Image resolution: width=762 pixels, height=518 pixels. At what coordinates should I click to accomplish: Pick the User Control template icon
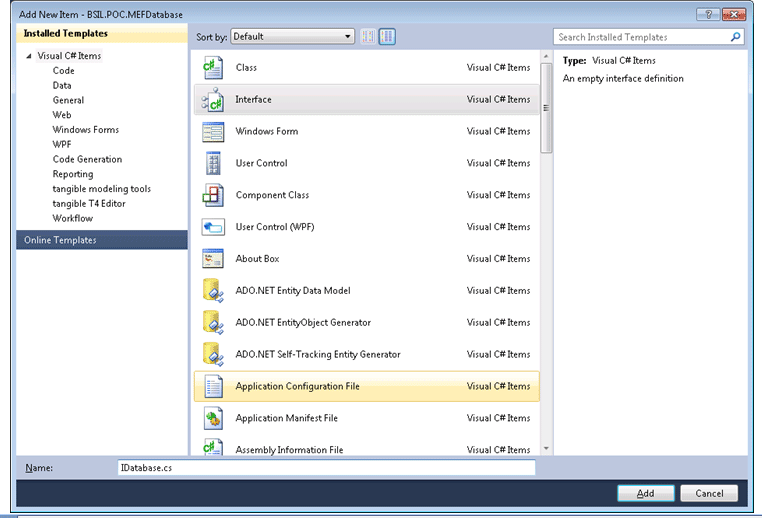pos(213,163)
